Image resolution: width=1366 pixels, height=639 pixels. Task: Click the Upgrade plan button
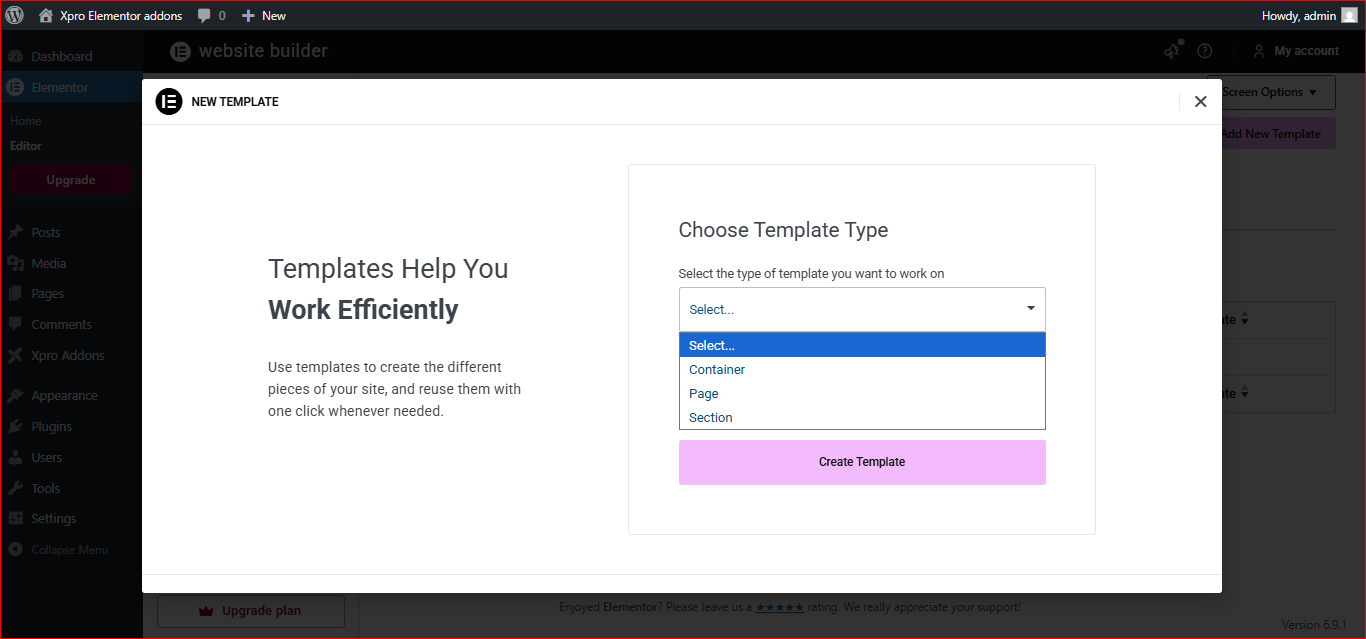click(x=251, y=611)
